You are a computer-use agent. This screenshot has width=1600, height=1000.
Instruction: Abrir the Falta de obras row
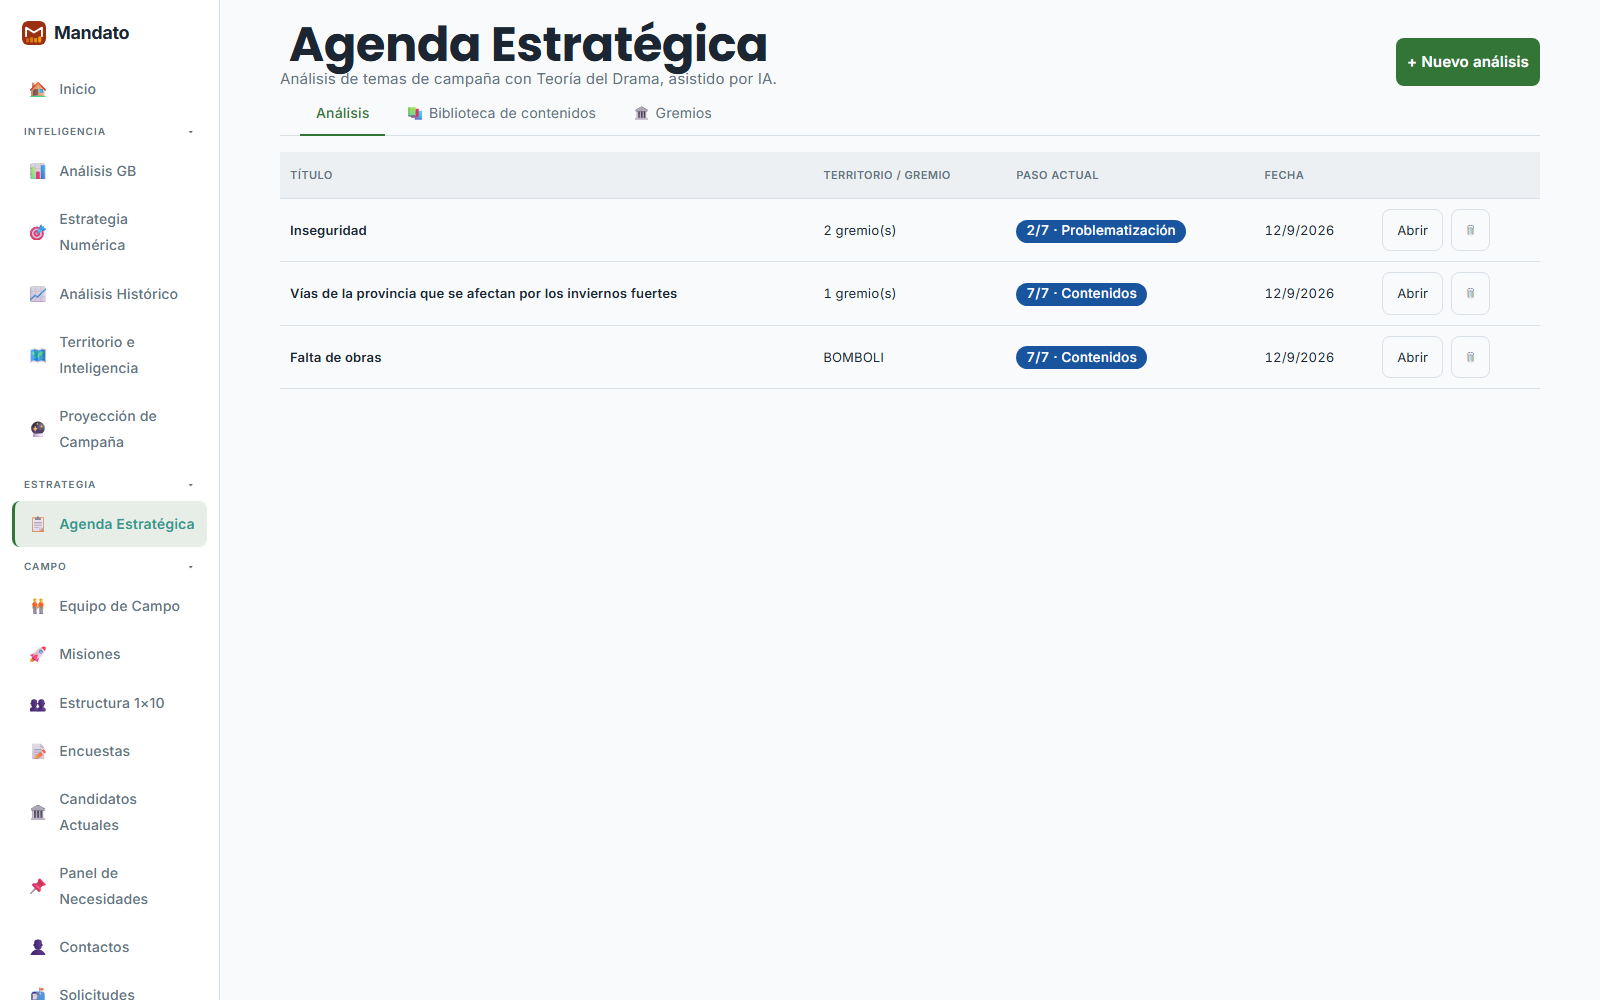(1412, 357)
